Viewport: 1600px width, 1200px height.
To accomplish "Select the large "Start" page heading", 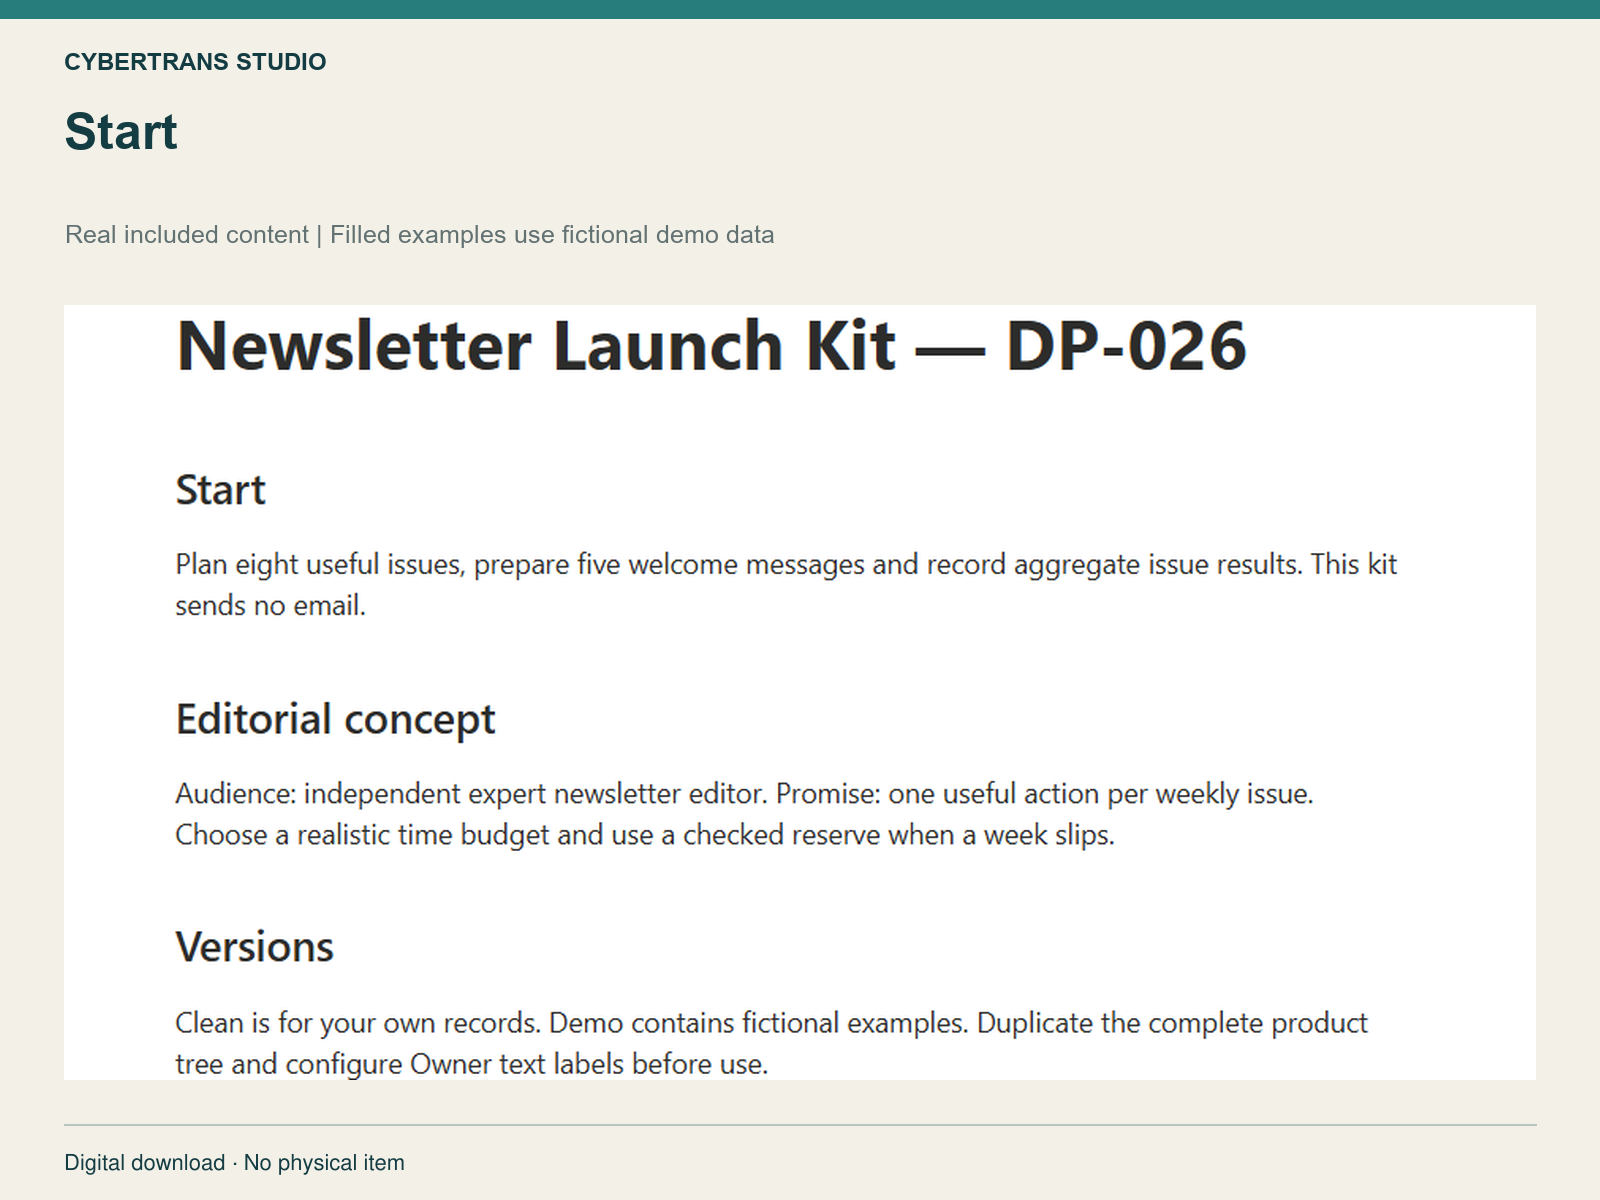I will tap(121, 131).
